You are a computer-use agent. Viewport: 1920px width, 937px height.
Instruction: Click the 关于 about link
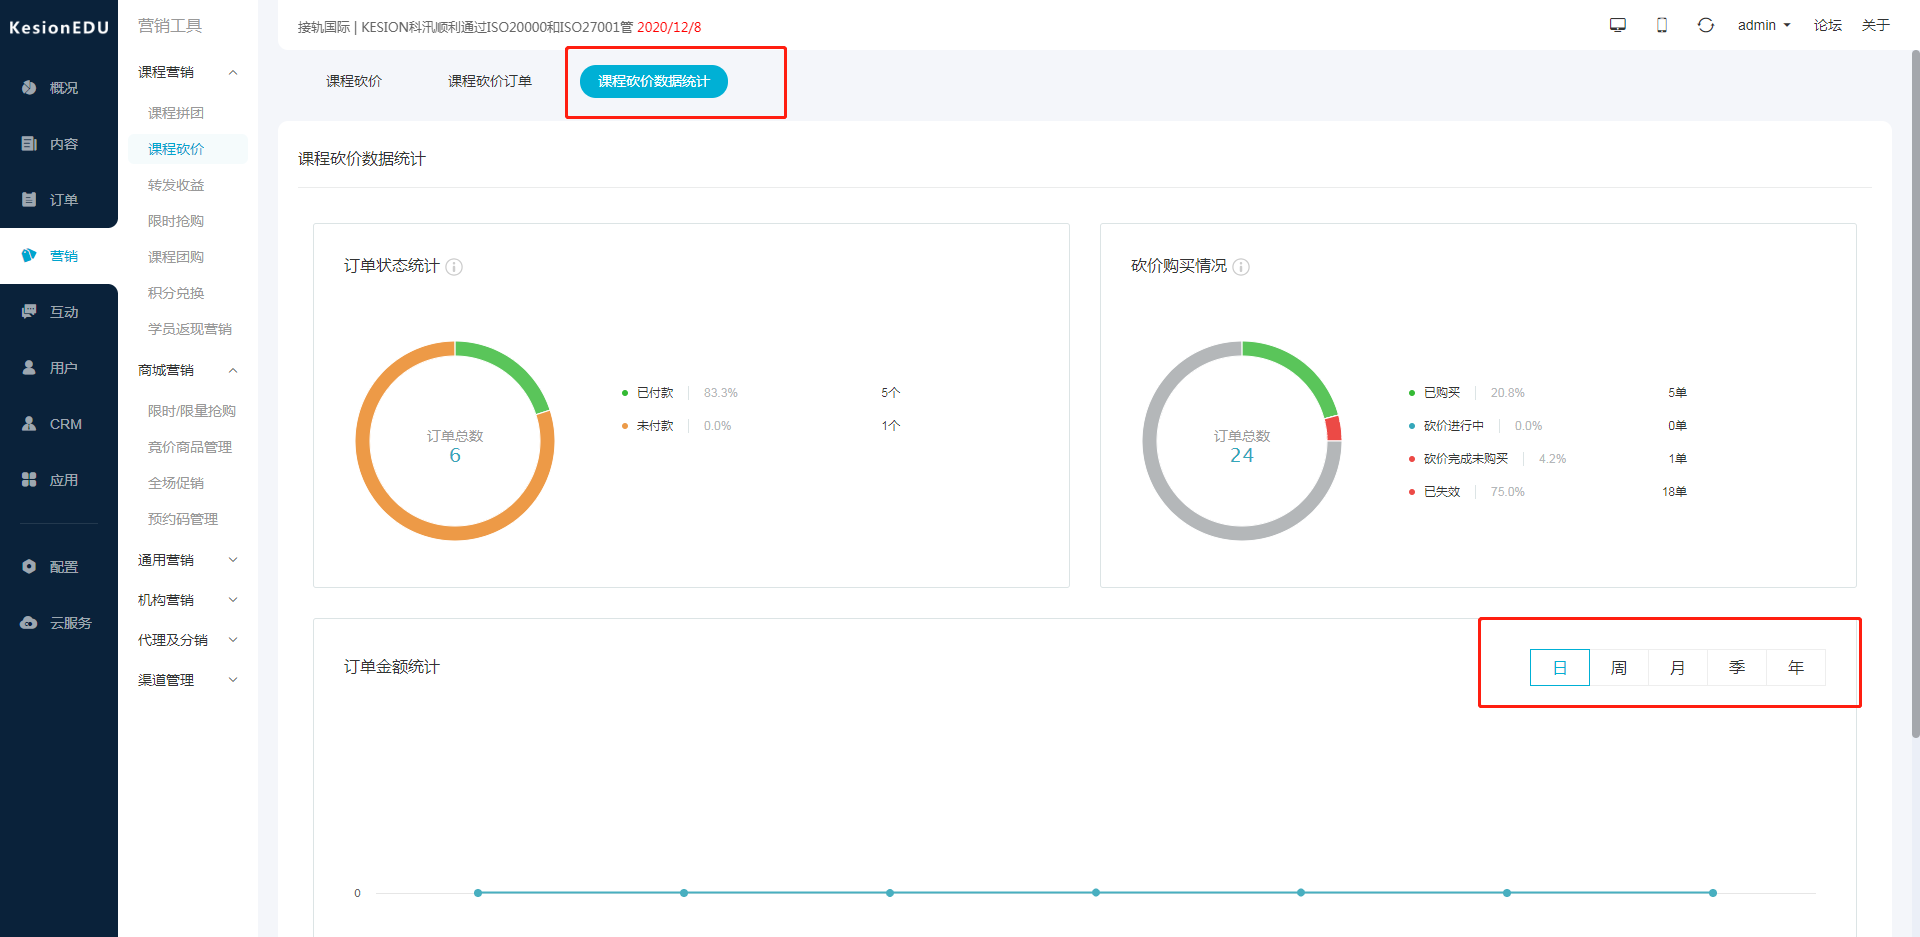[1876, 25]
